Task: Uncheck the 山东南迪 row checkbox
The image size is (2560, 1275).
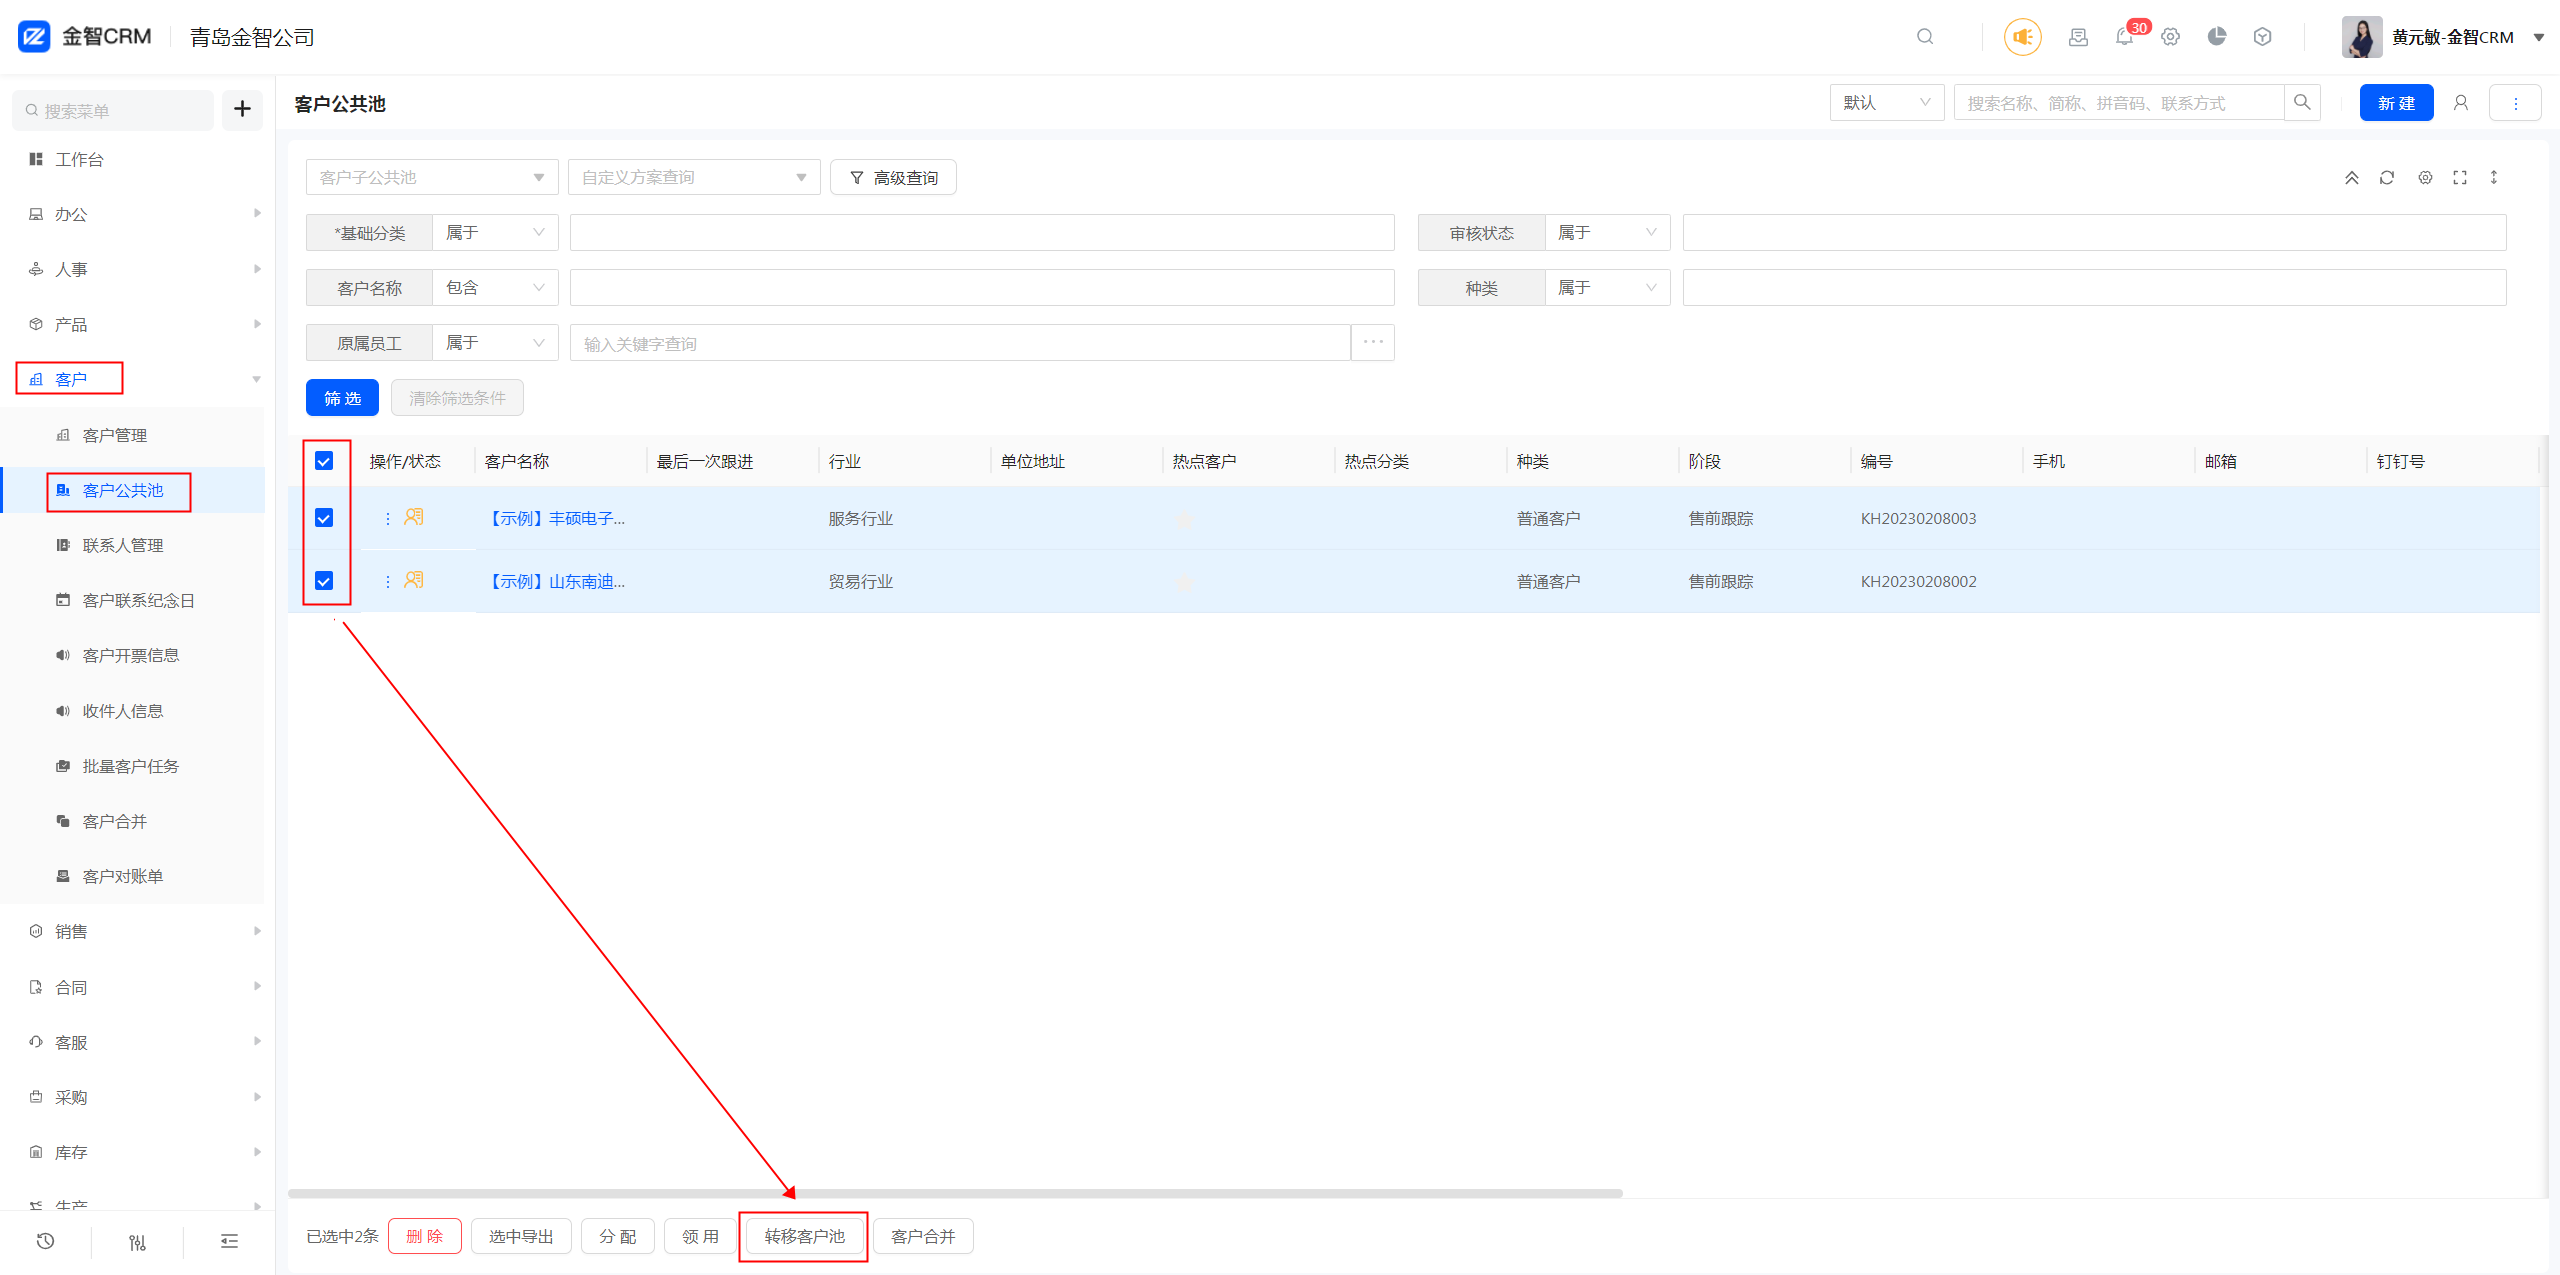Action: 324,581
